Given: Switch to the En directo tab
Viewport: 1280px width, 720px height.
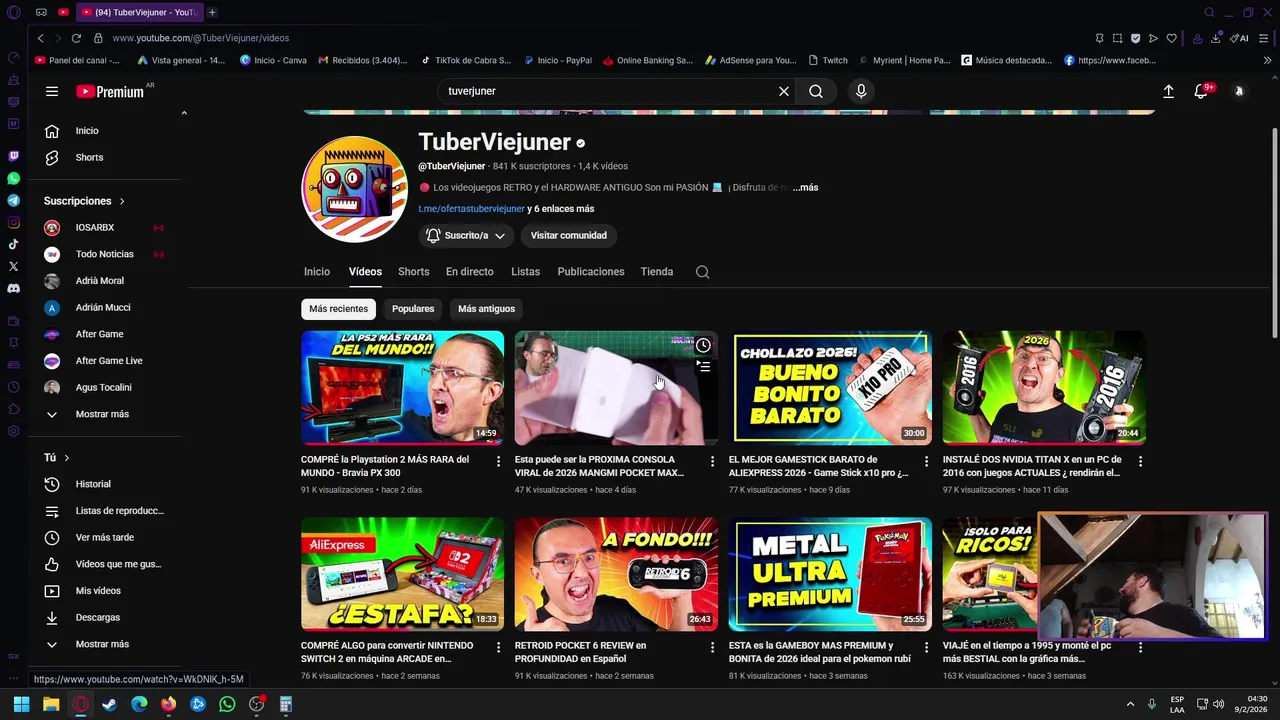Looking at the screenshot, I should 469,272.
